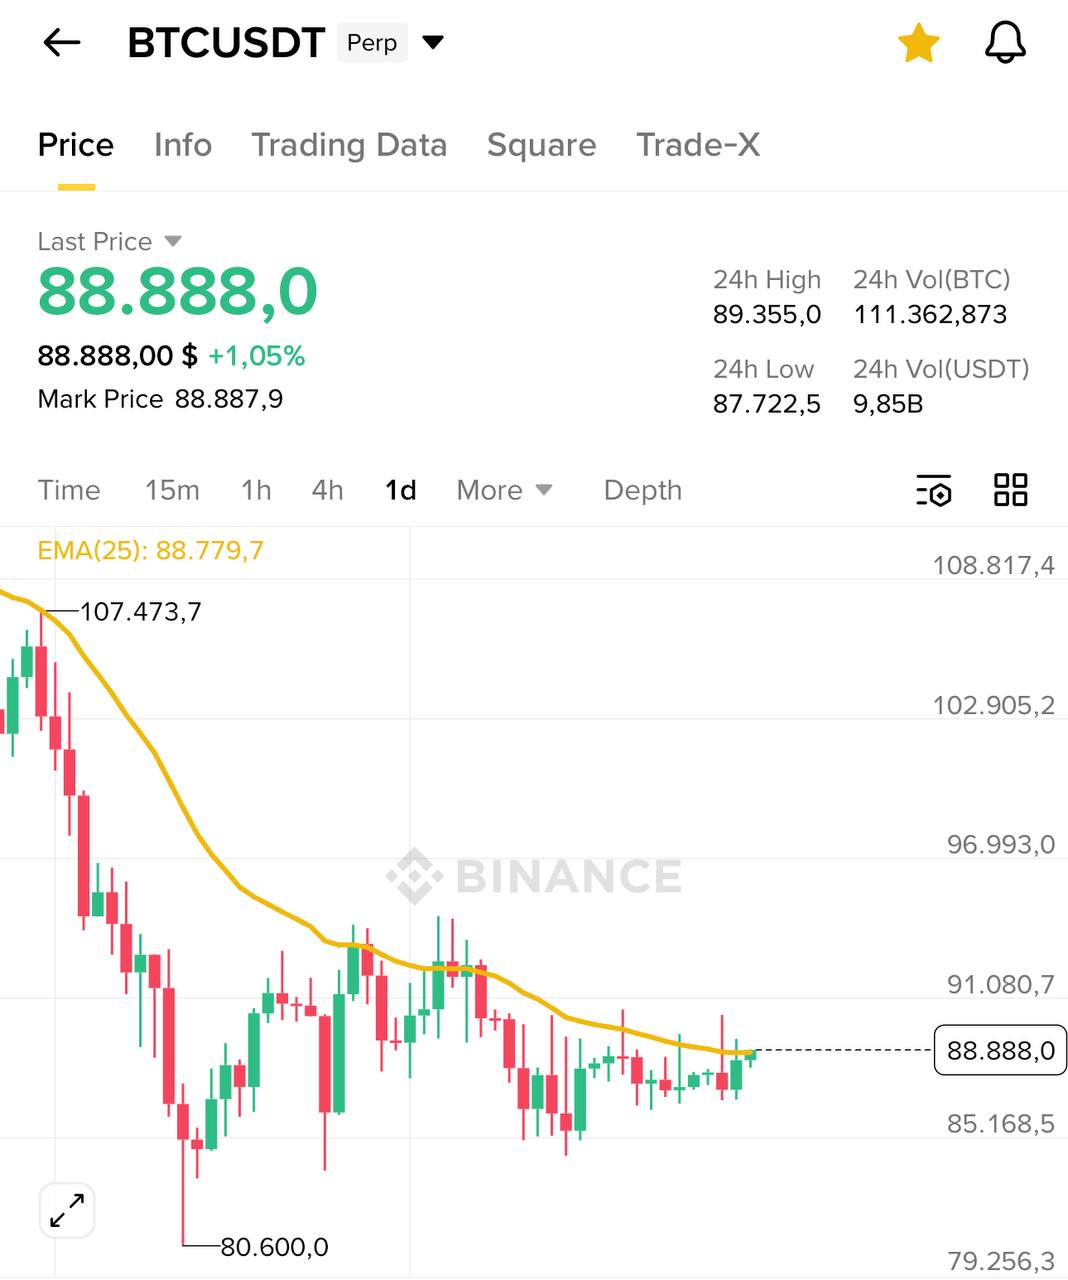Toggle the favorite star for BTCUSDT
This screenshot has height=1280, width=1068.
[917, 42]
